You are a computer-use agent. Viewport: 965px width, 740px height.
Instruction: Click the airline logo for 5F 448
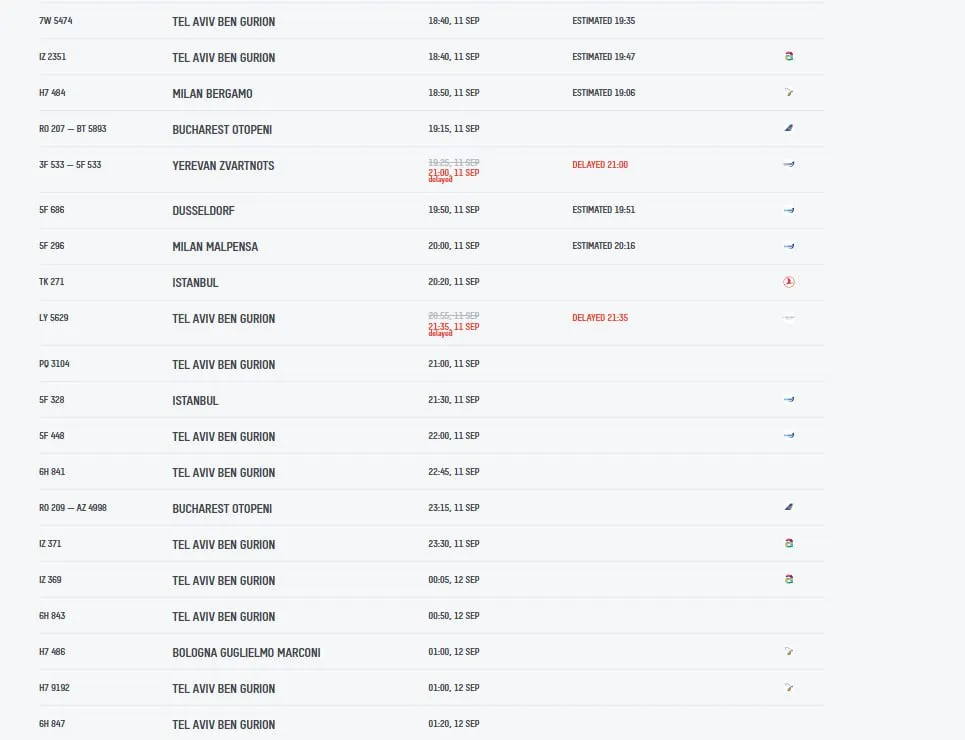pyautogui.click(x=789, y=435)
